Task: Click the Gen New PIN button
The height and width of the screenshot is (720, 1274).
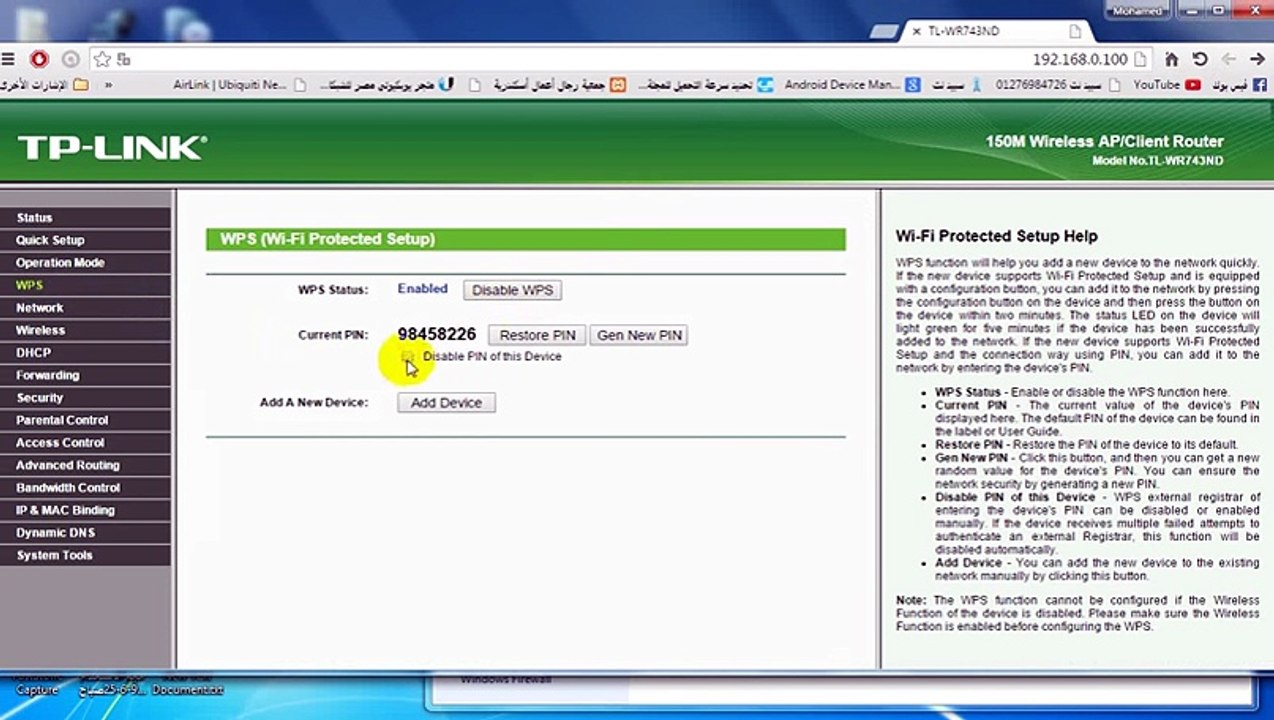Action: click(x=639, y=335)
